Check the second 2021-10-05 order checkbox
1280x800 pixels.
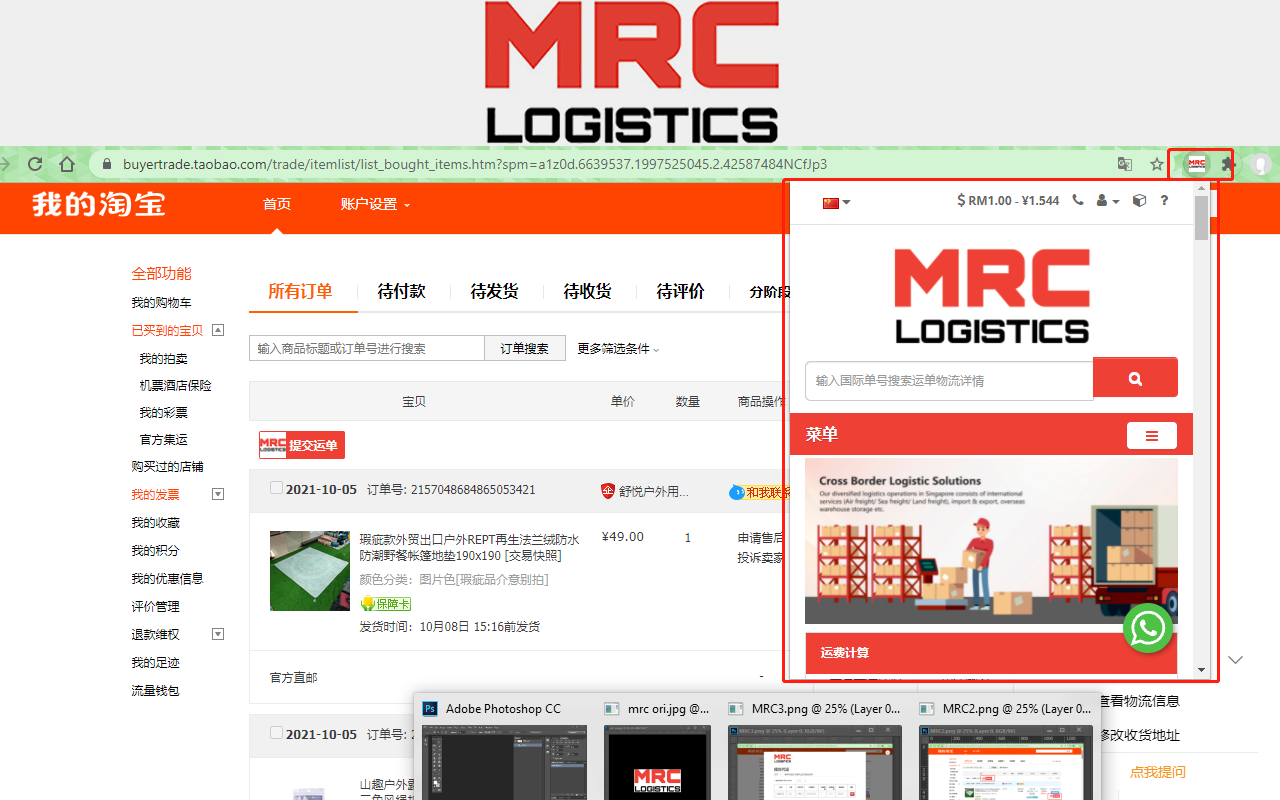[x=277, y=732]
